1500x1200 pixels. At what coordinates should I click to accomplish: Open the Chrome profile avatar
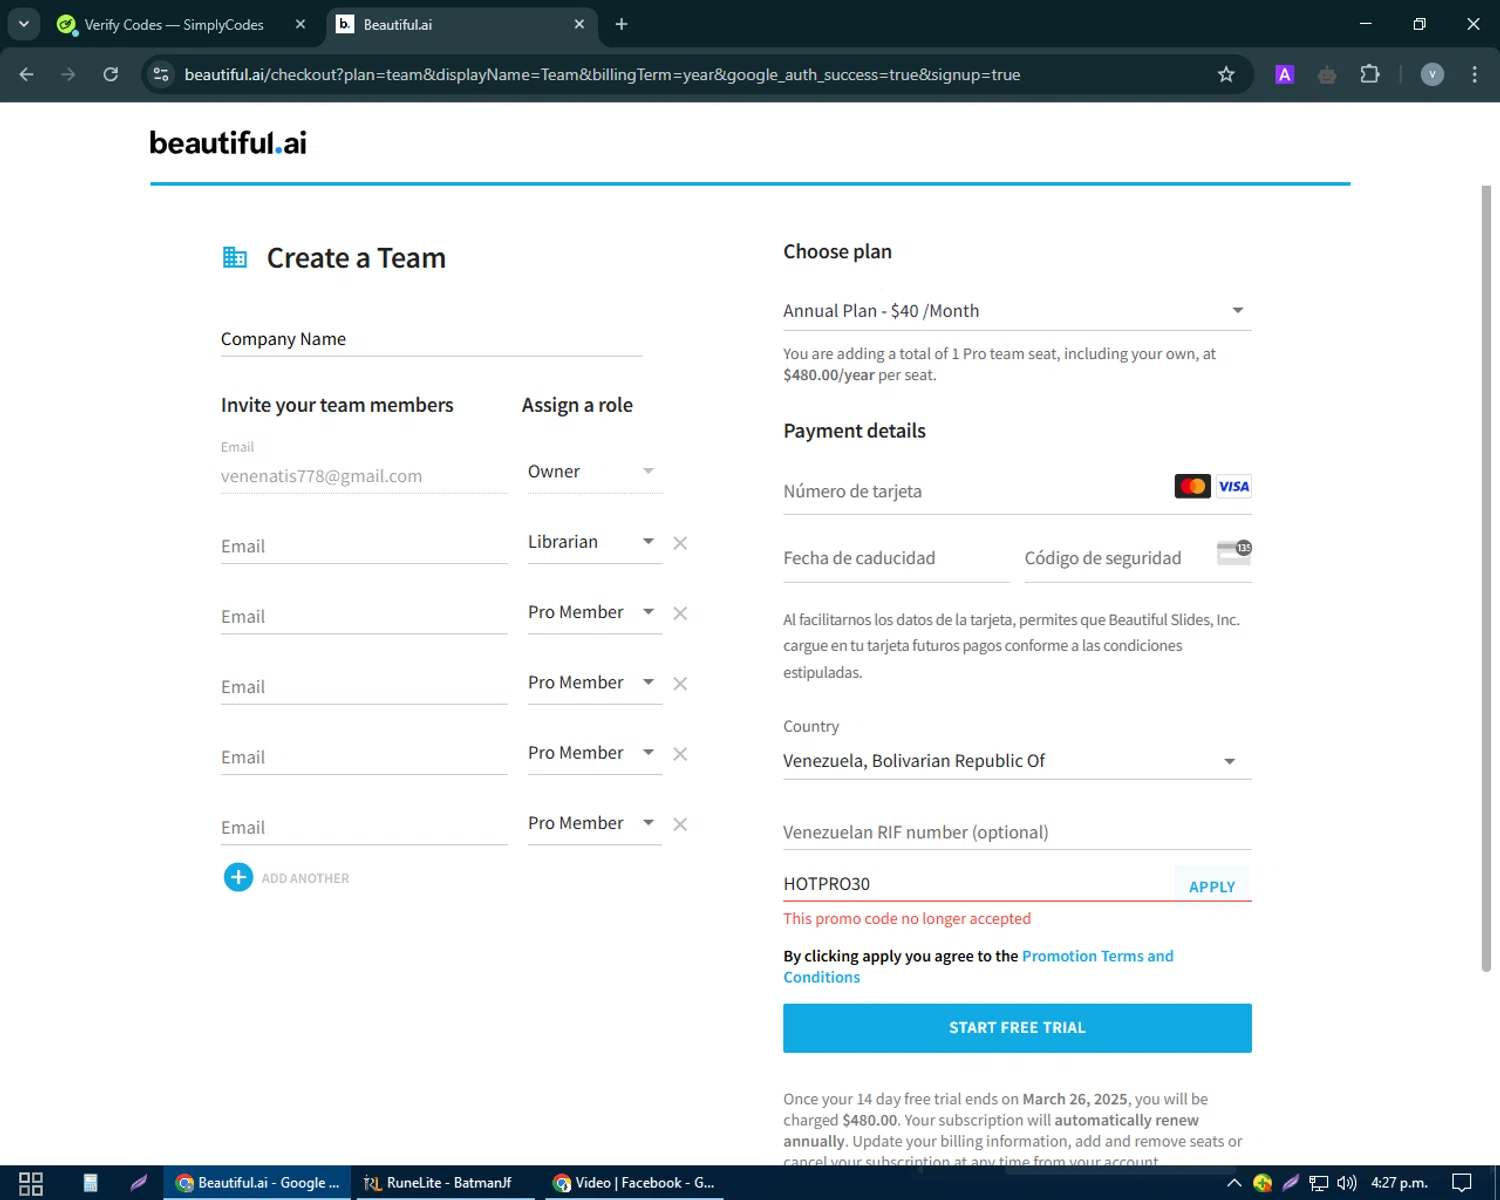(x=1432, y=74)
